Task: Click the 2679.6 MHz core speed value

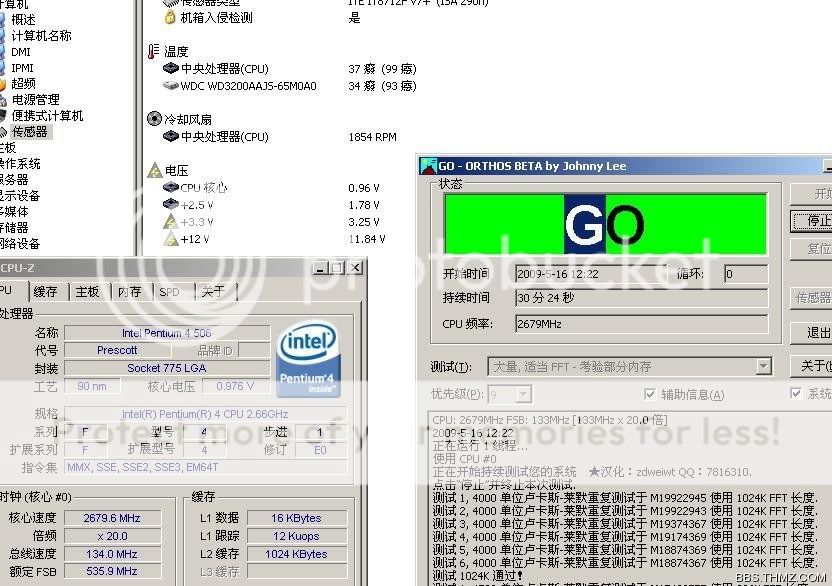Action: click(112, 518)
